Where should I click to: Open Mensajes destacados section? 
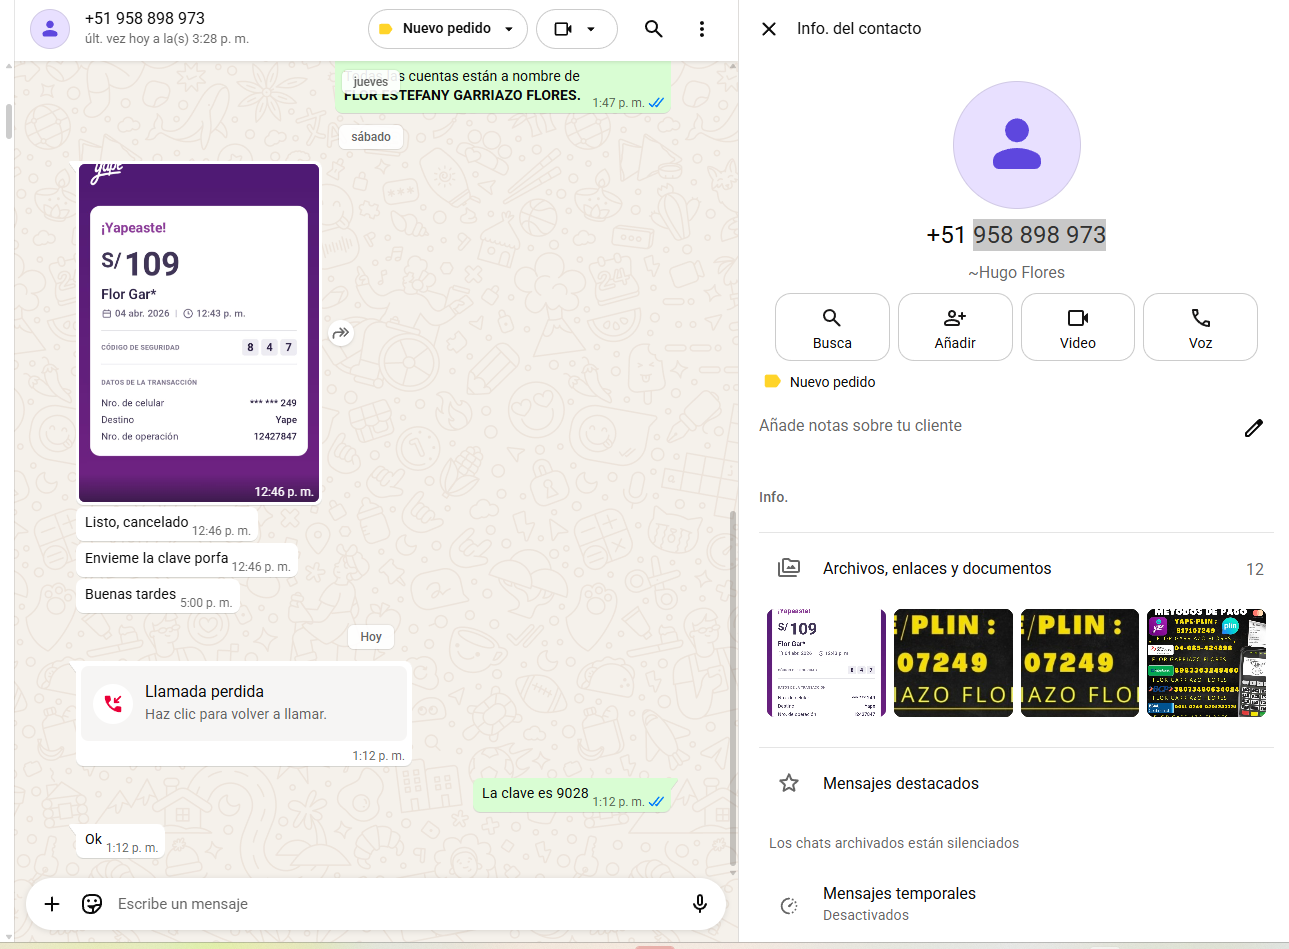[x=900, y=784]
